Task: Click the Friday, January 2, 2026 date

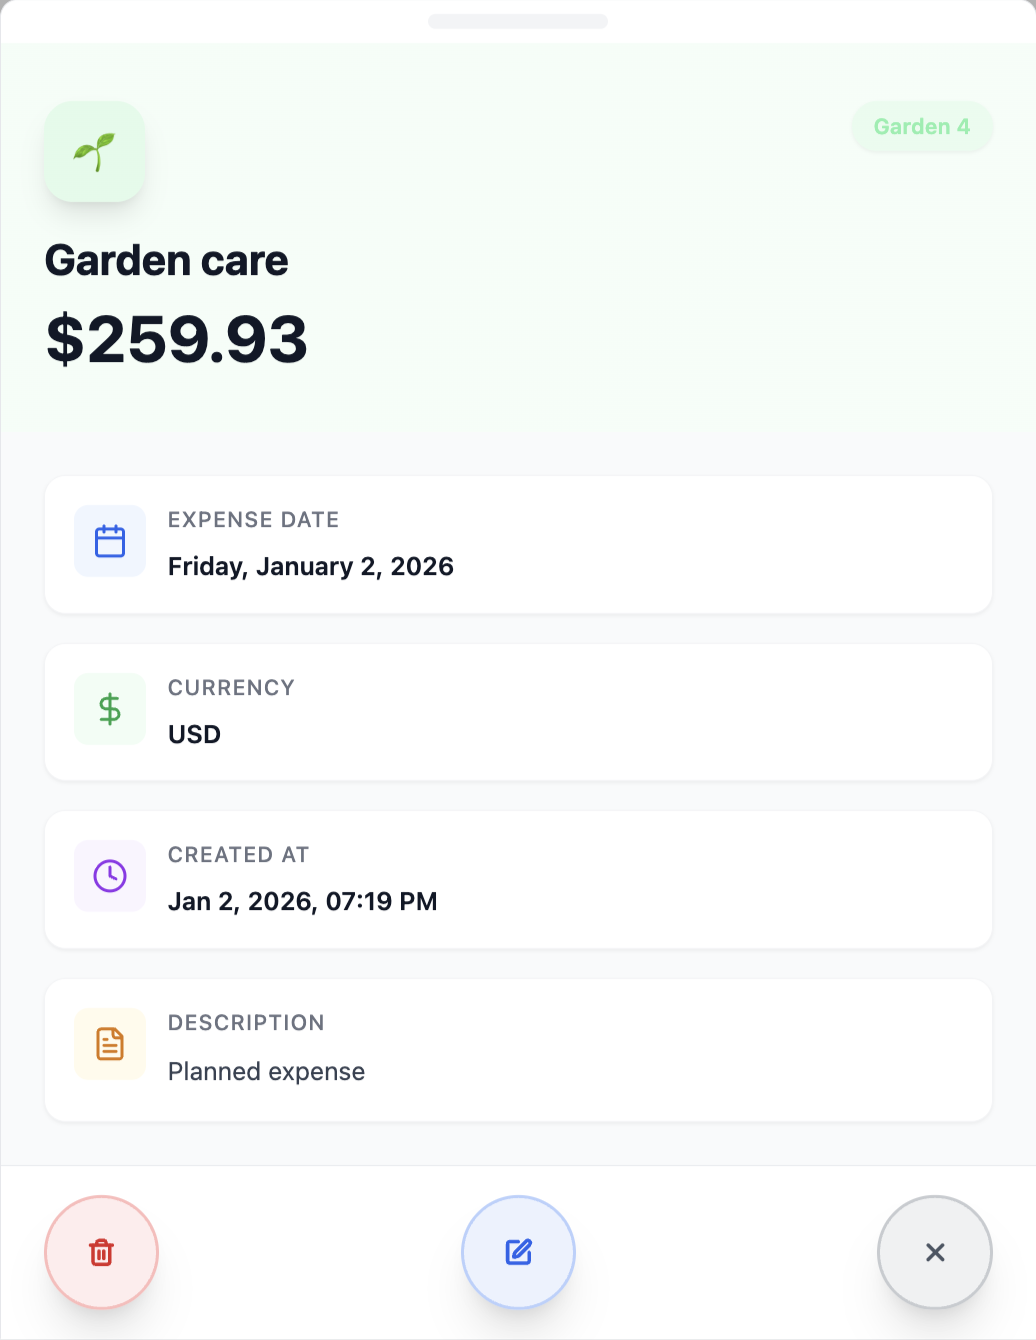Action: pos(310,566)
